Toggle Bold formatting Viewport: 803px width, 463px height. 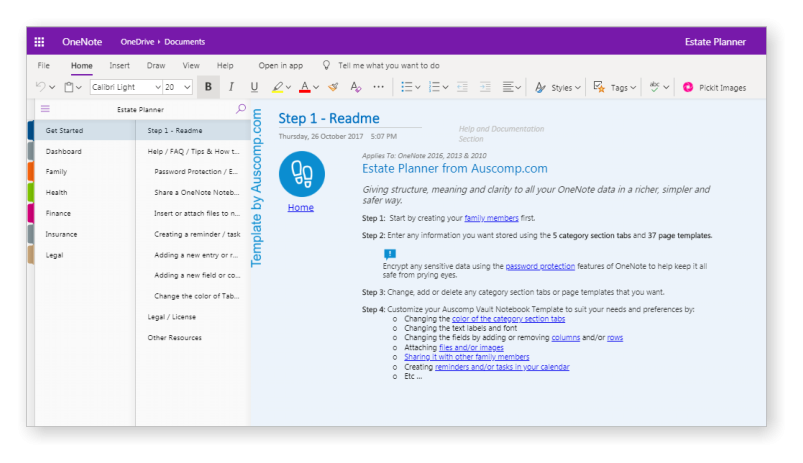pos(208,87)
